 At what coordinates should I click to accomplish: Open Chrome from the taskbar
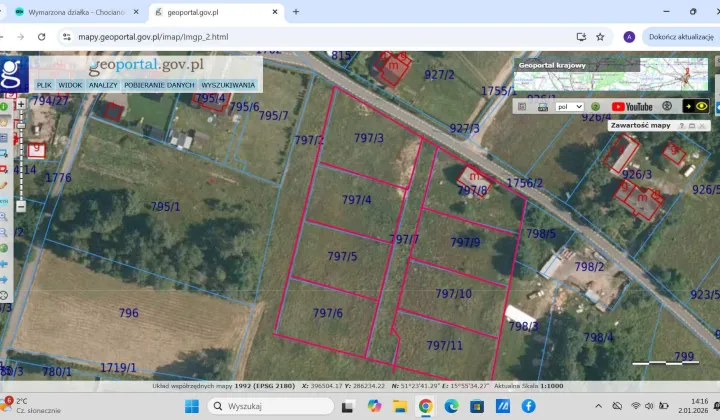tap(425, 406)
